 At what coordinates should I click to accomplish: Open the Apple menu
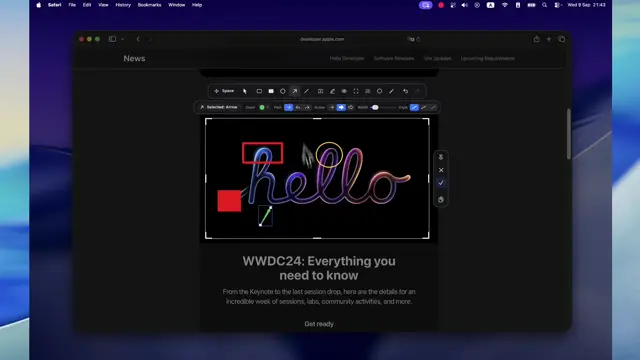39,5
